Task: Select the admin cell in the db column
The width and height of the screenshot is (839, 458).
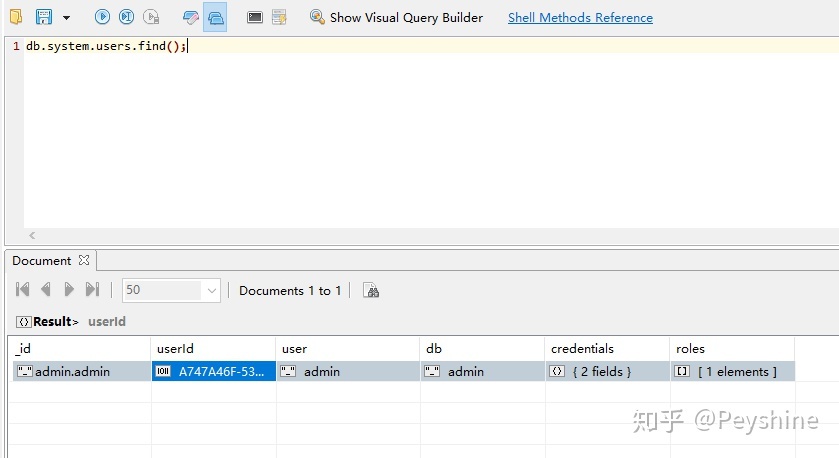Action: [x=483, y=371]
